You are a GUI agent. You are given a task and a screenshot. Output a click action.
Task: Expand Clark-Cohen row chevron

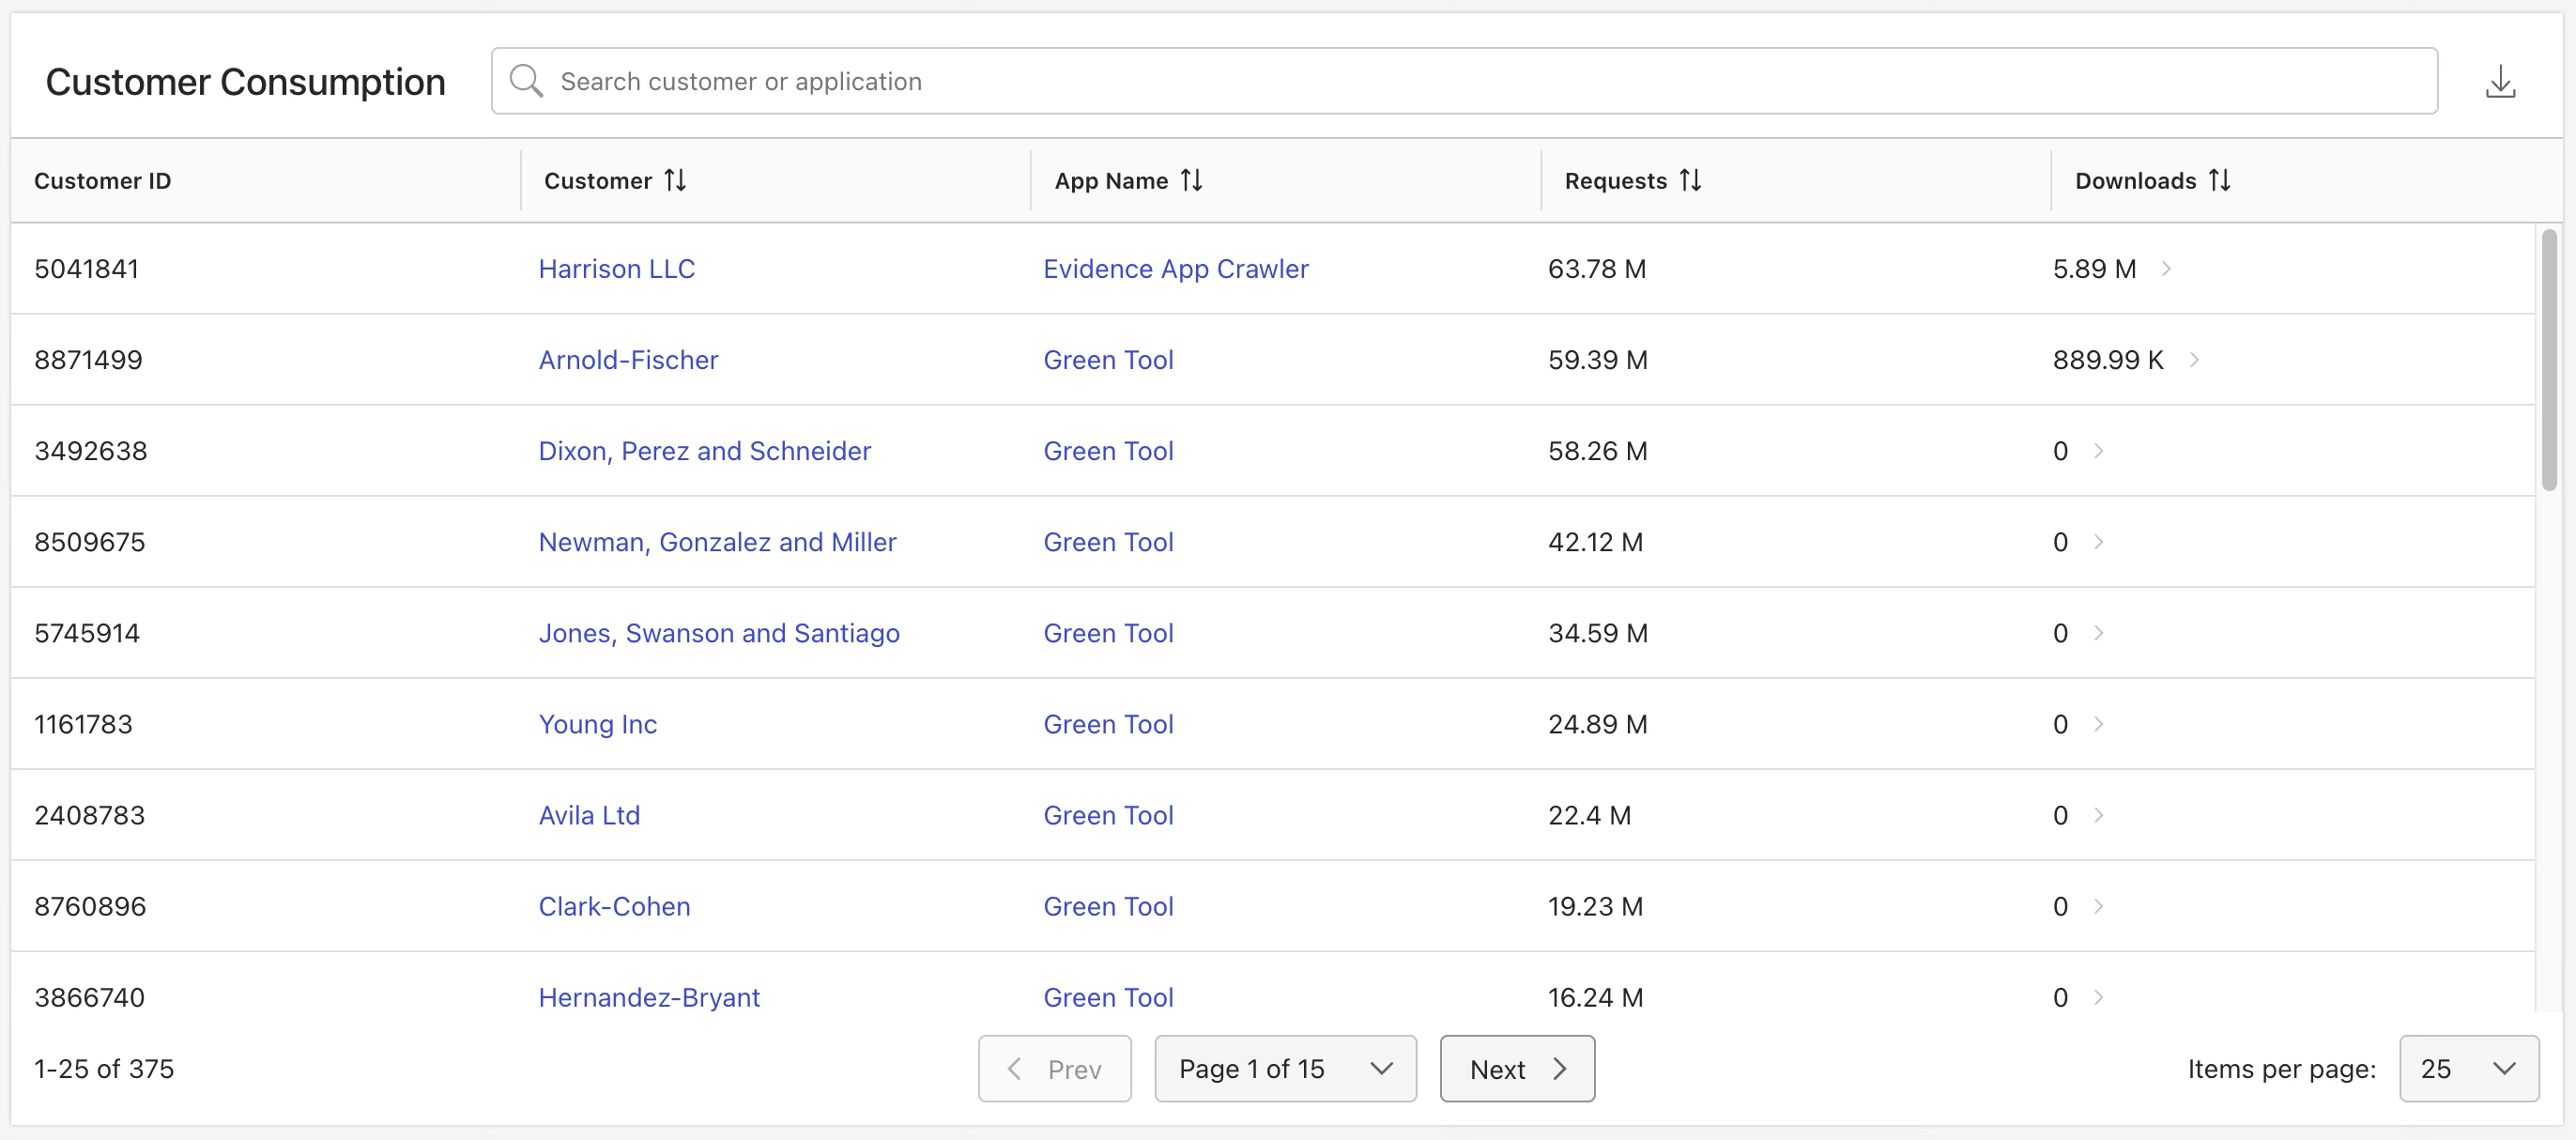pos(2098,905)
